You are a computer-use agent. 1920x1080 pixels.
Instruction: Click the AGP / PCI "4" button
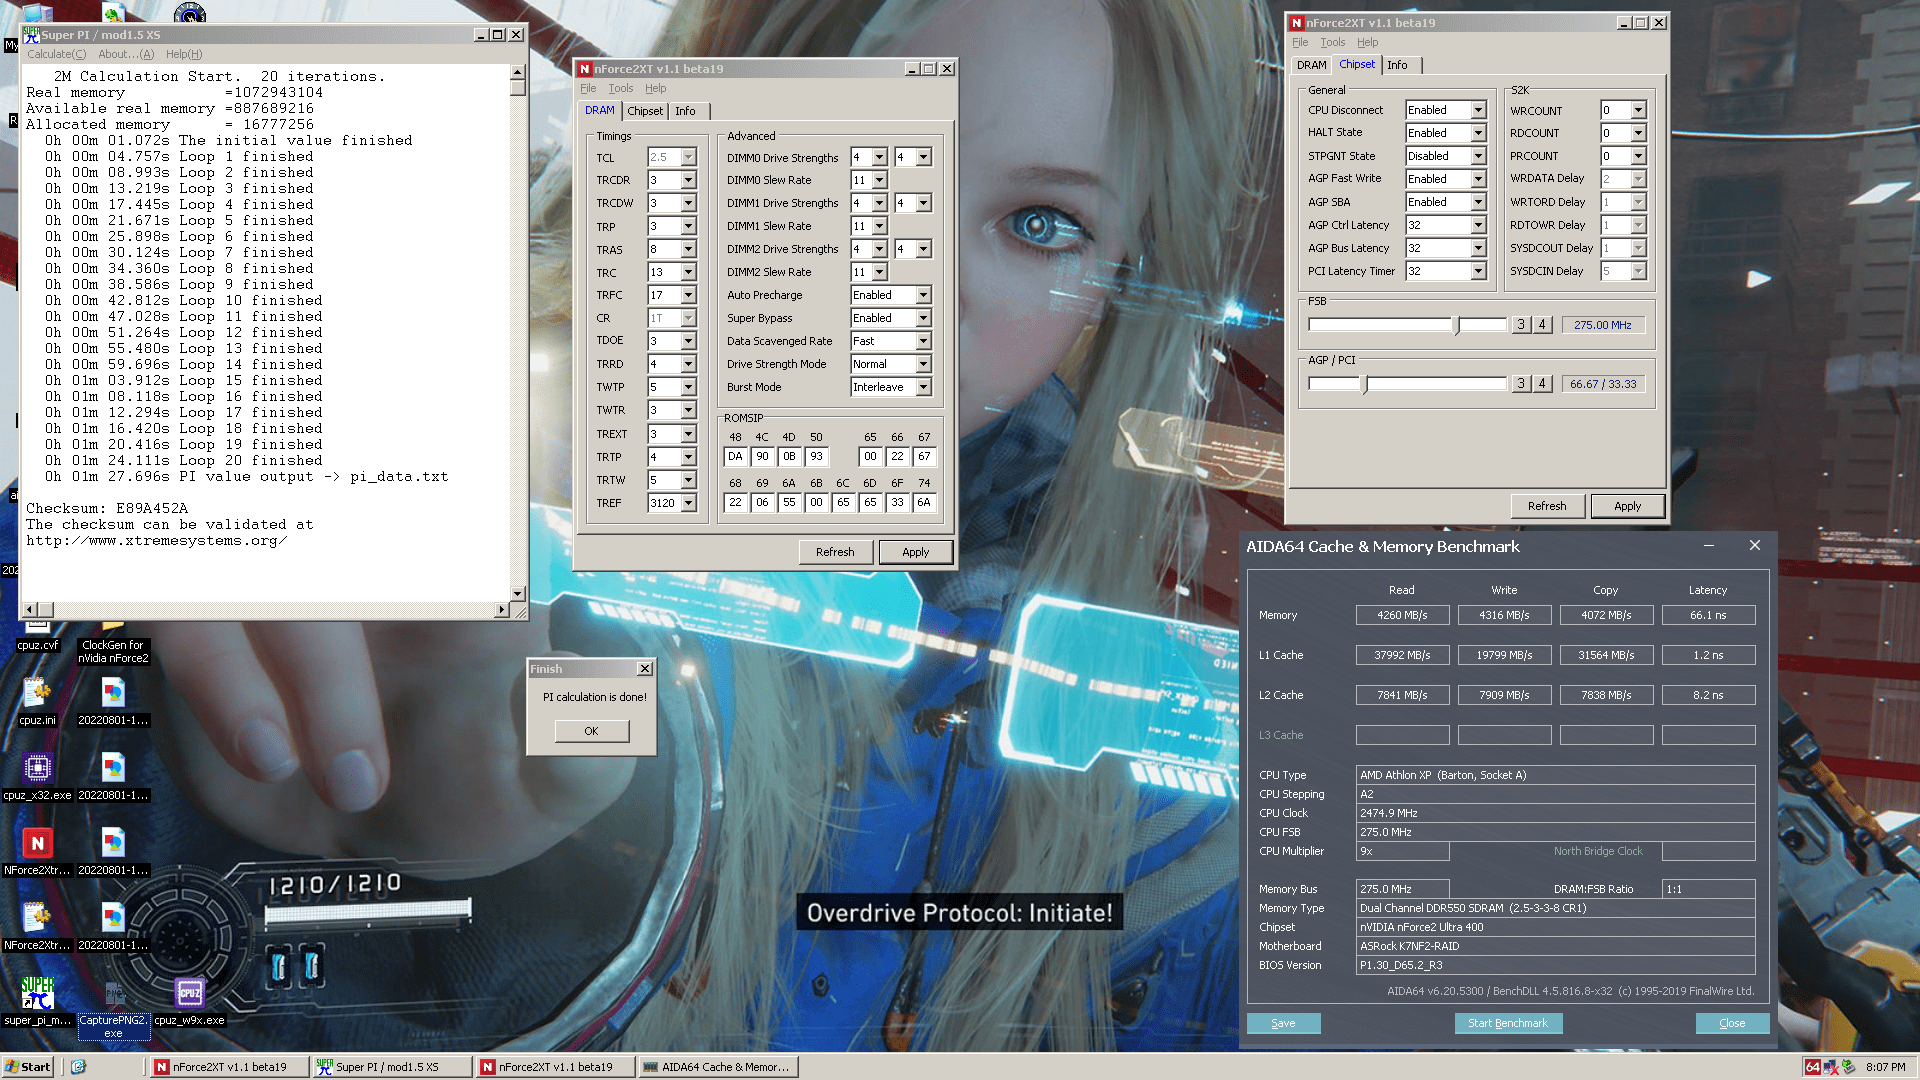(x=1542, y=384)
